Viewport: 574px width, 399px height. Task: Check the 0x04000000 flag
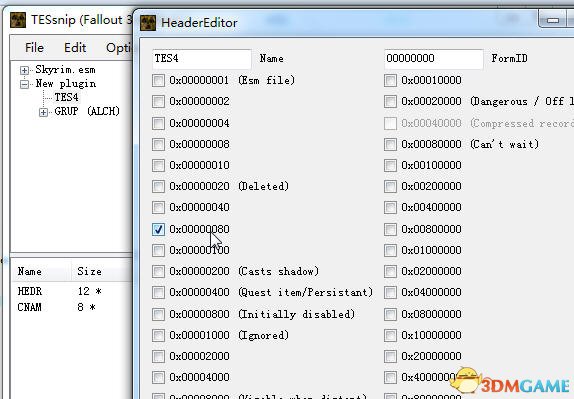point(391,292)
